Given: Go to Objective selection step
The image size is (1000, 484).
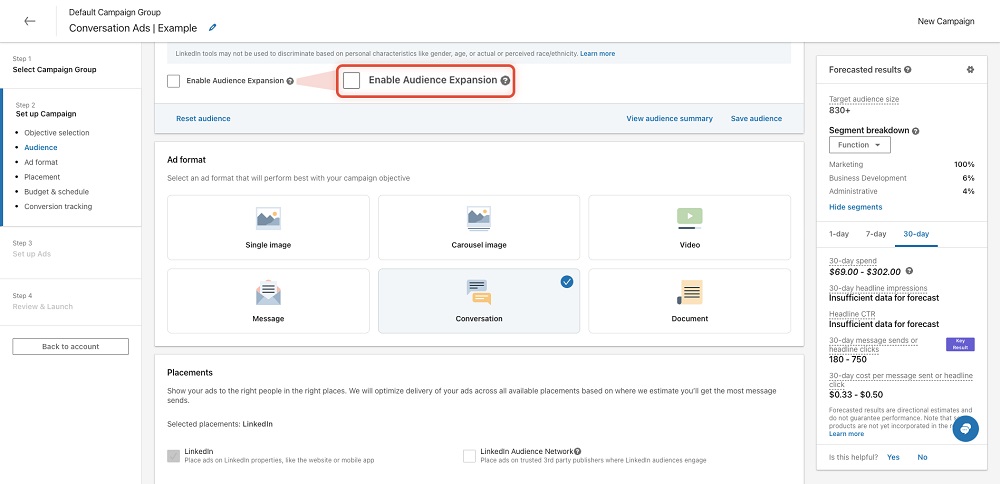Looking at the screenshot, I should click(57, 133).
